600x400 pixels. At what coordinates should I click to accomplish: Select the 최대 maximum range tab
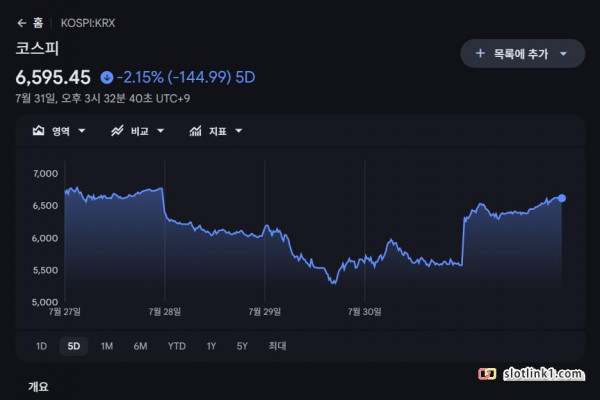[277, 346]
